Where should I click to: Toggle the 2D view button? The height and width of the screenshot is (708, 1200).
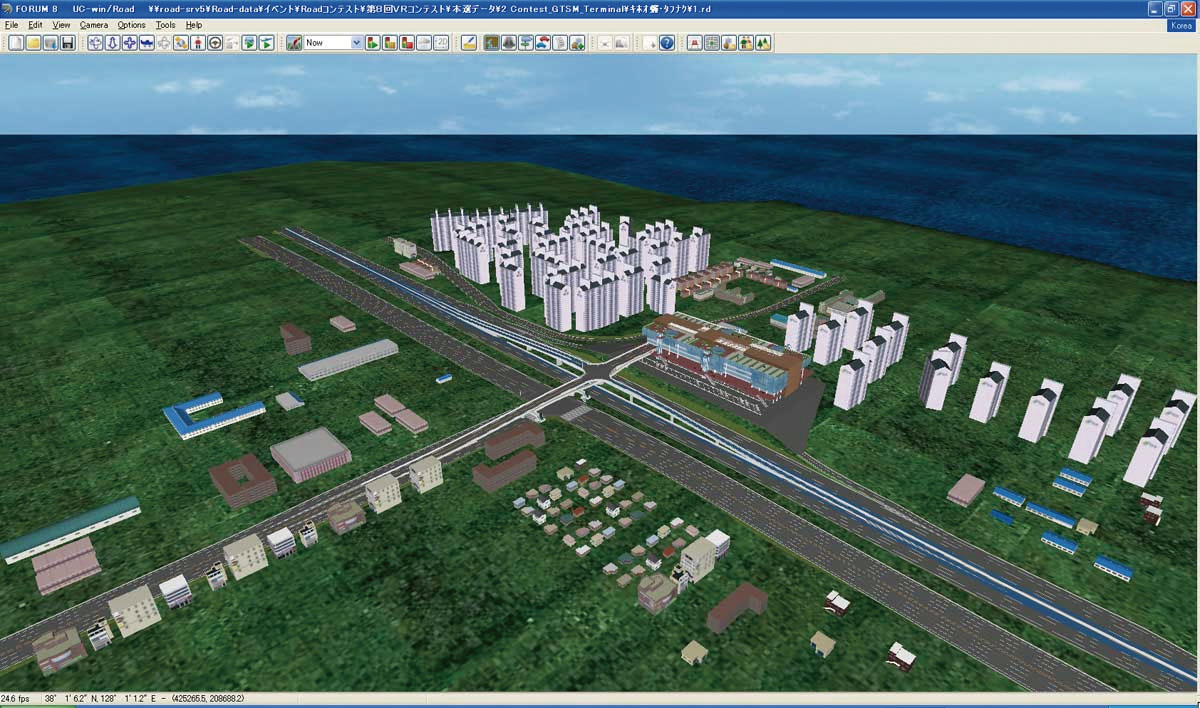[441, 43]
